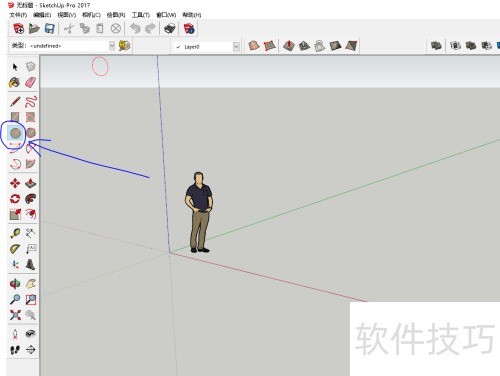This screenshot has height=376, width=500.
Task: Open Model Info toolbar icon
Action: [x=189, y=29]
